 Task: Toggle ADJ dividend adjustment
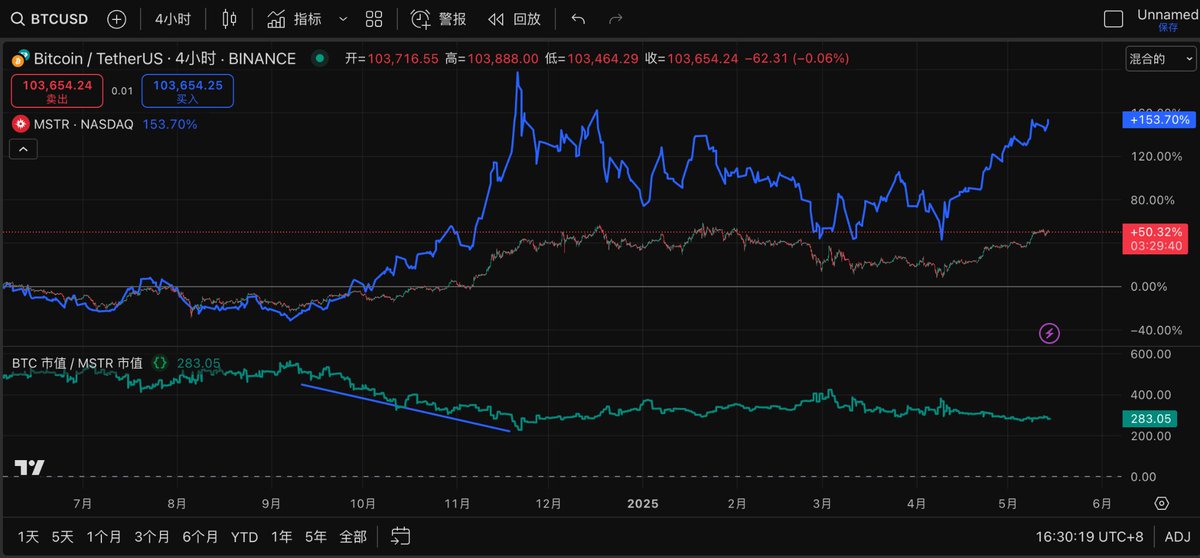[1177, 536]
